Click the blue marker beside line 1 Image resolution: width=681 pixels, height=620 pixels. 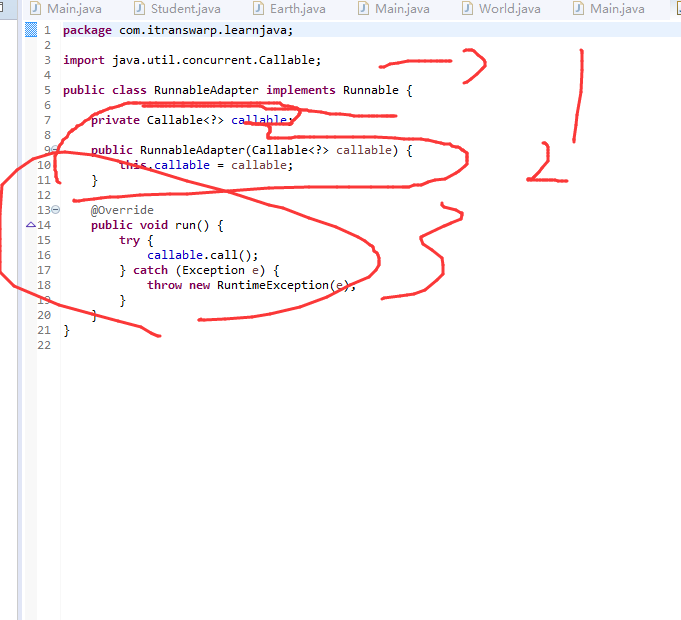pos(31,30)
